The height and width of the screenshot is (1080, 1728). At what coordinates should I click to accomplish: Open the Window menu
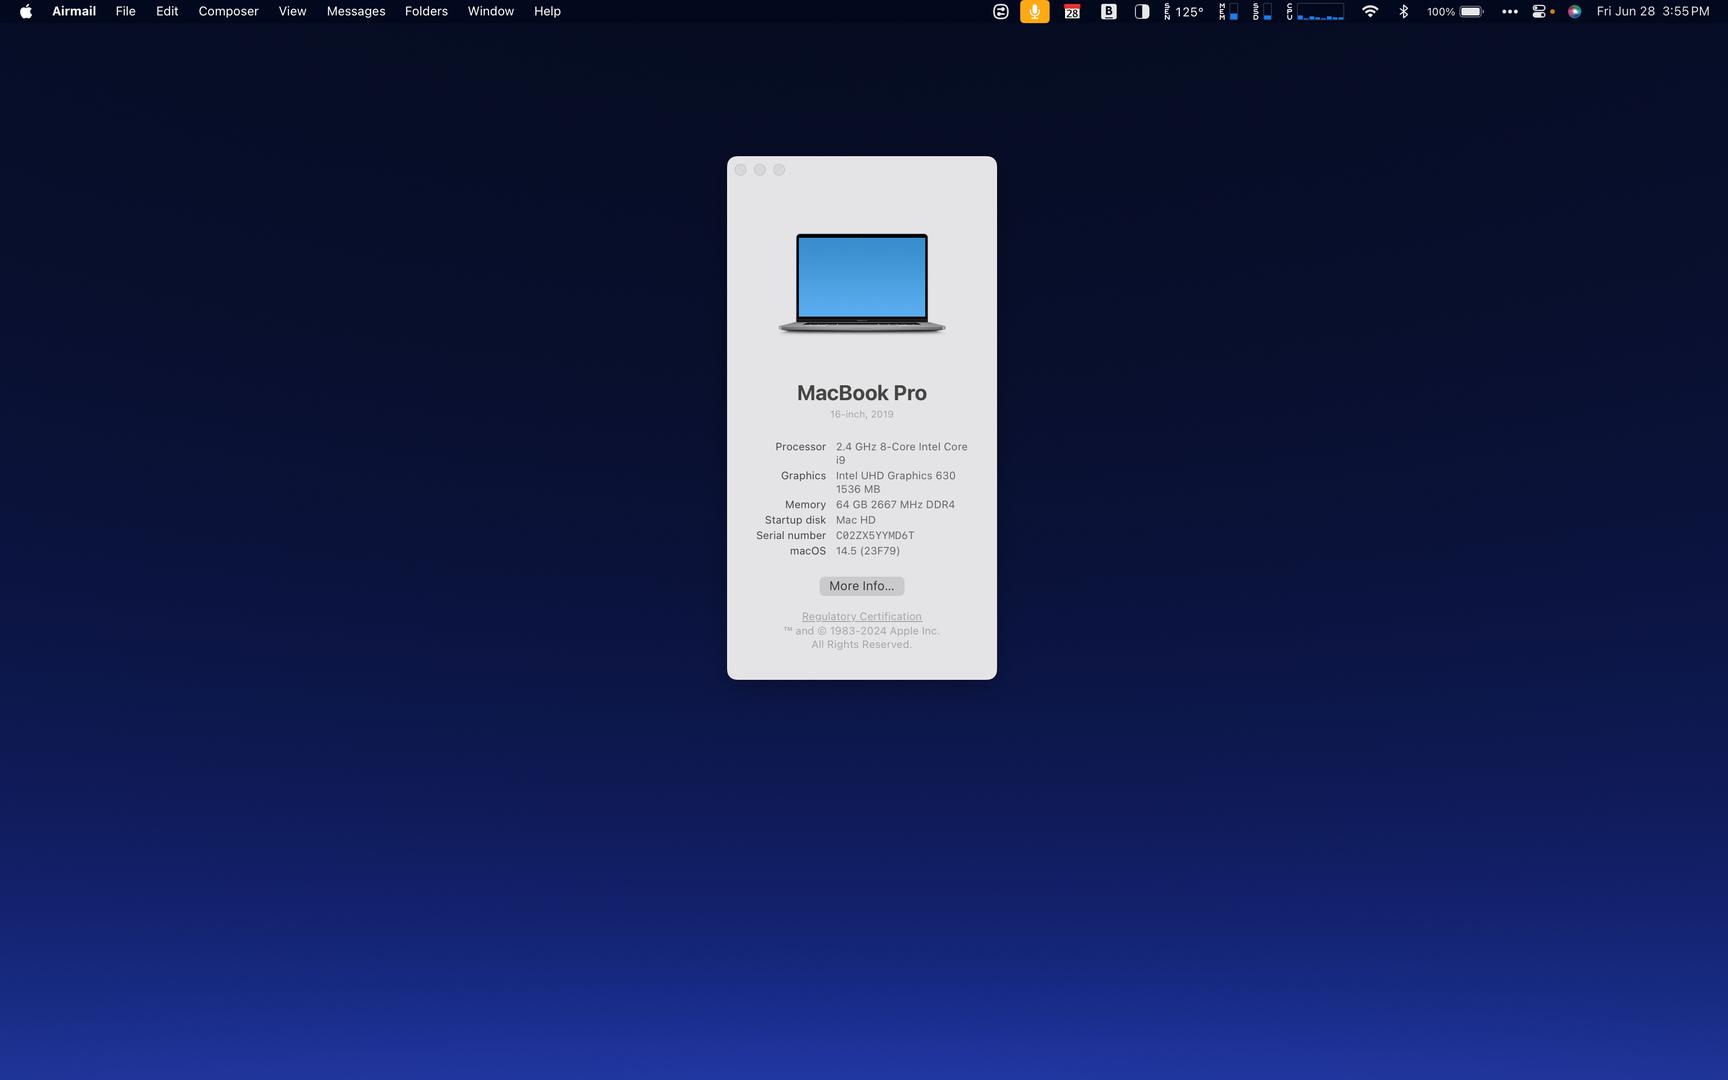point(491,11)
